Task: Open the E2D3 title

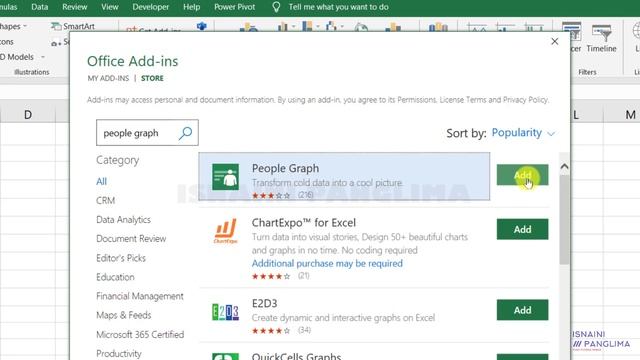Action: click(264, 303)
